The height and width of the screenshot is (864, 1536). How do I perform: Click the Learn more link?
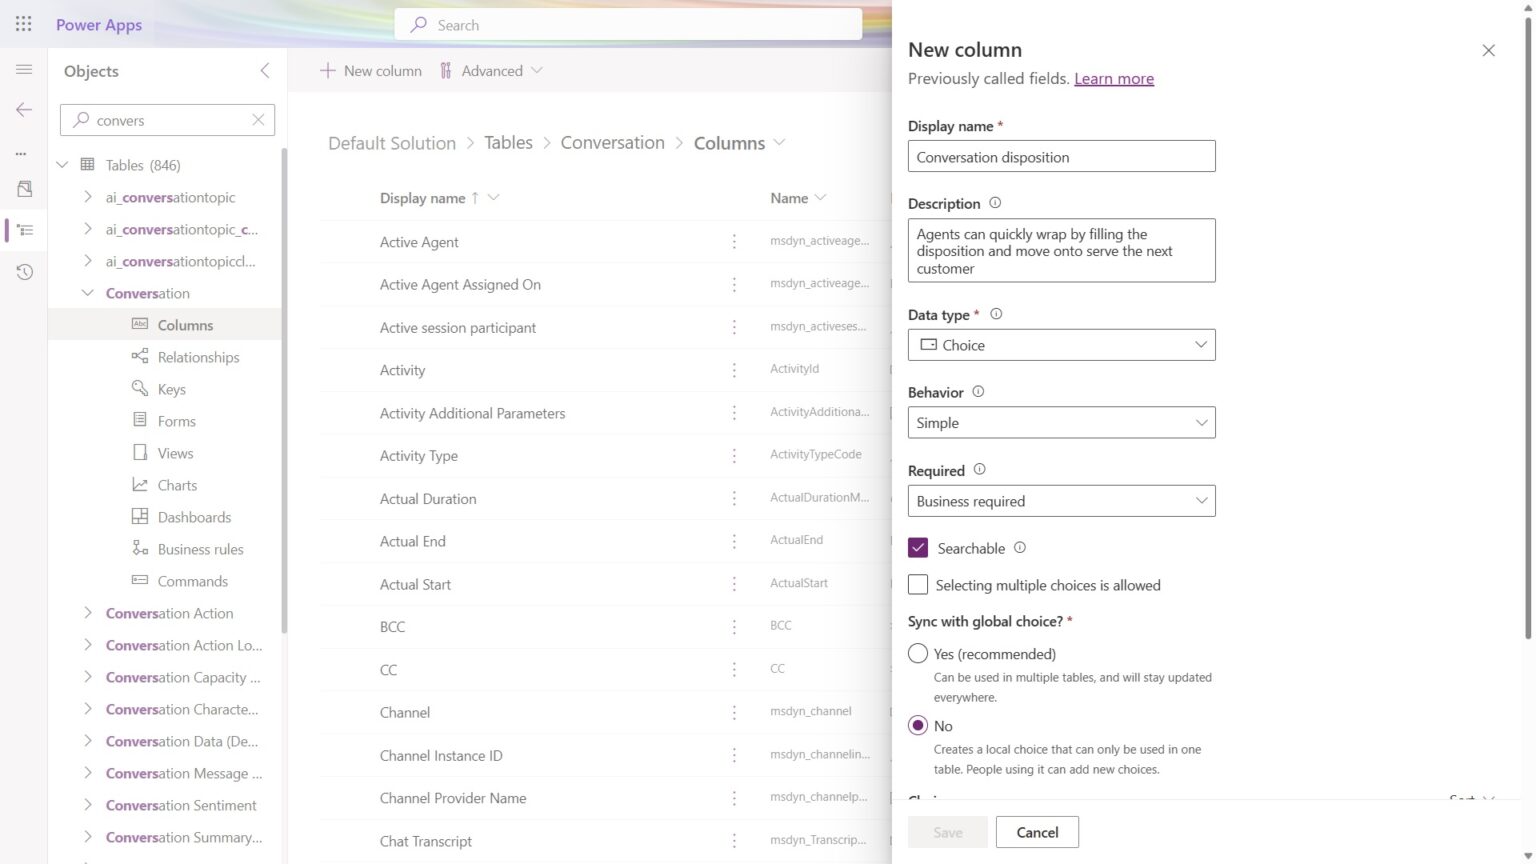coord(1113,78)
